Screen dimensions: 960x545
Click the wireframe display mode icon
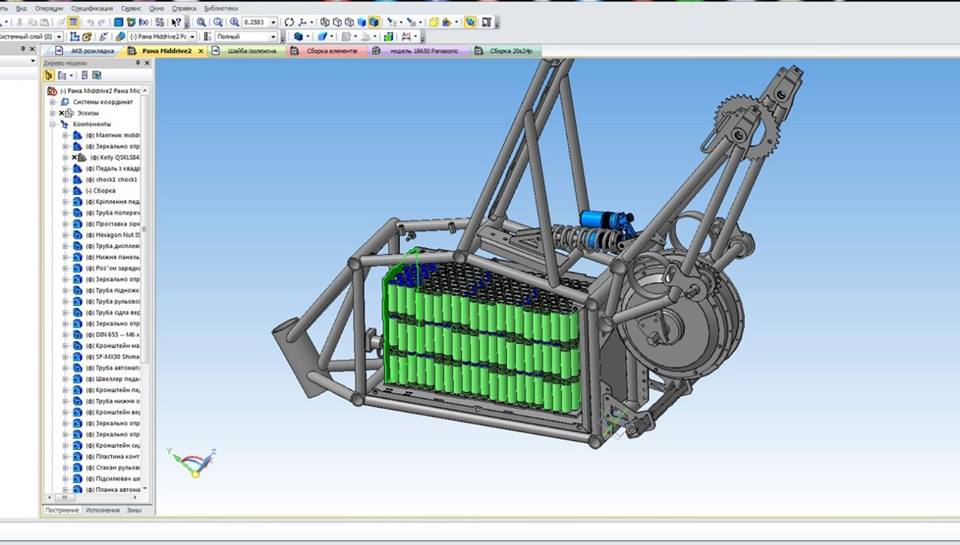[324, 21]
